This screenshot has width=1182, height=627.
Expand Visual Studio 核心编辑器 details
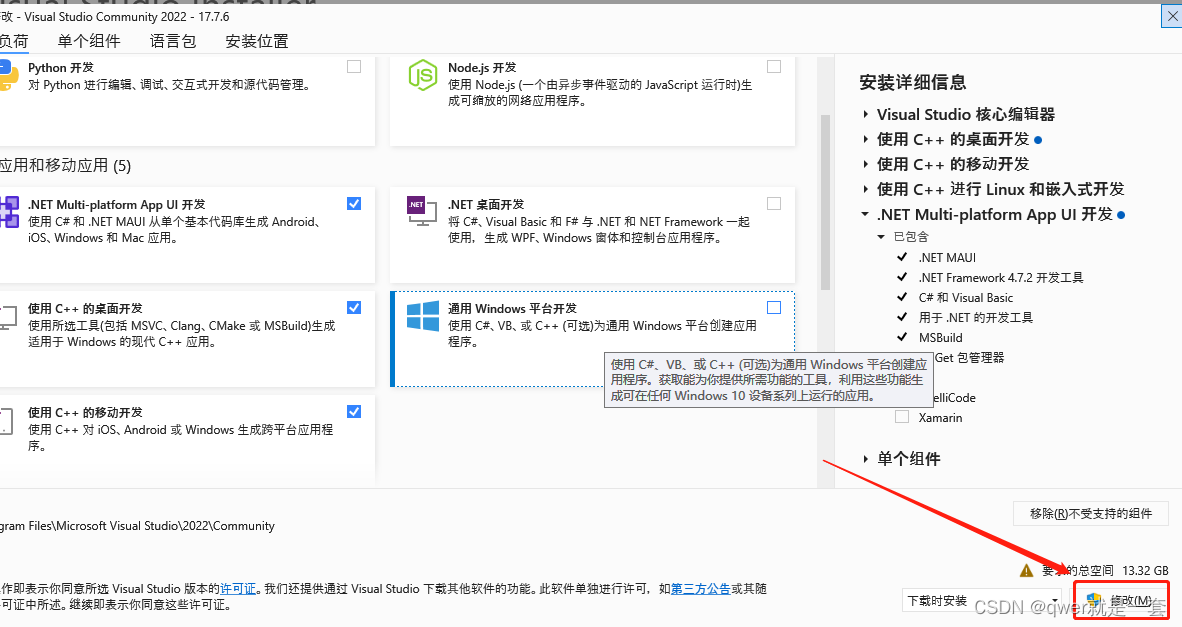865,115
